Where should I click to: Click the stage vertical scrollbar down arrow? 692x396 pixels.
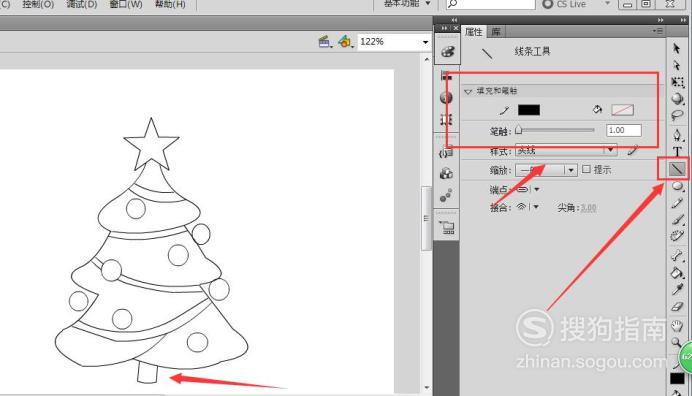[426, 388]
